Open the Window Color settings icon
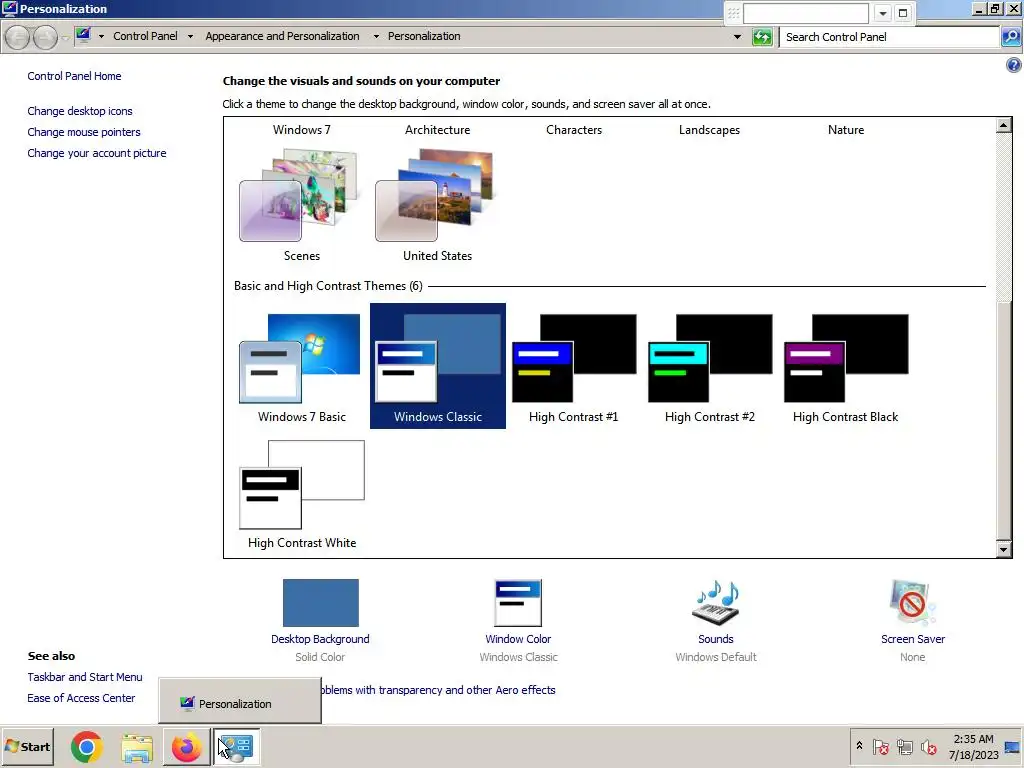 [519, 603]
